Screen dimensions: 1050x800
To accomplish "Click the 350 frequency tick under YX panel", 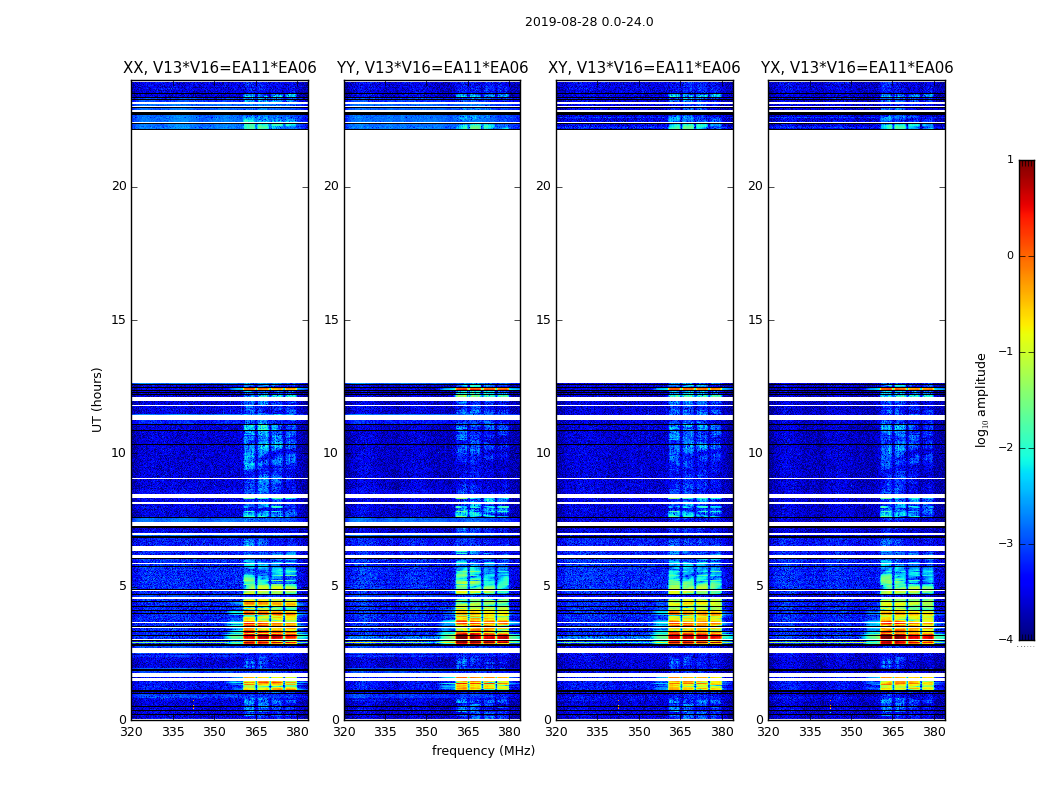I will pyautogui.click(x=851, y=732).
